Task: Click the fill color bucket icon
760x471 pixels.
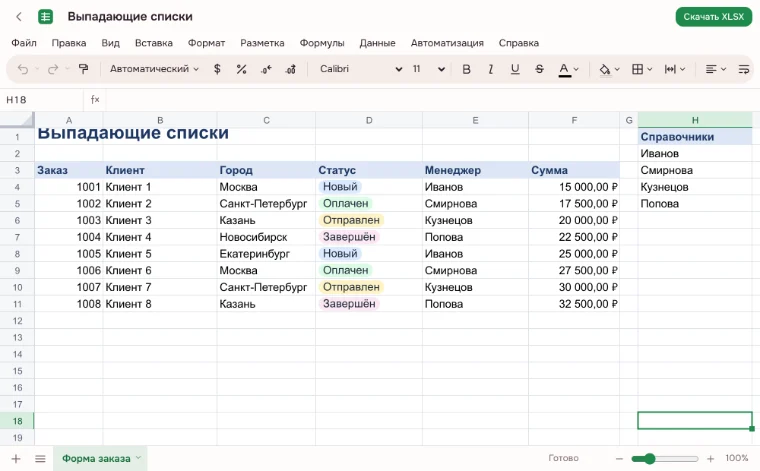Action: tap(604, 69)
